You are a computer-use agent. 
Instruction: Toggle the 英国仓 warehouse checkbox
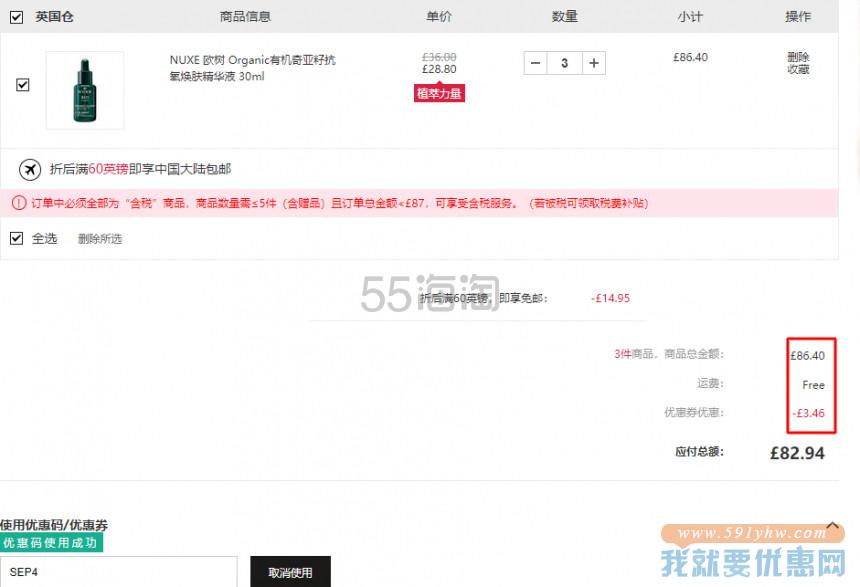click(x=16, y=17)
